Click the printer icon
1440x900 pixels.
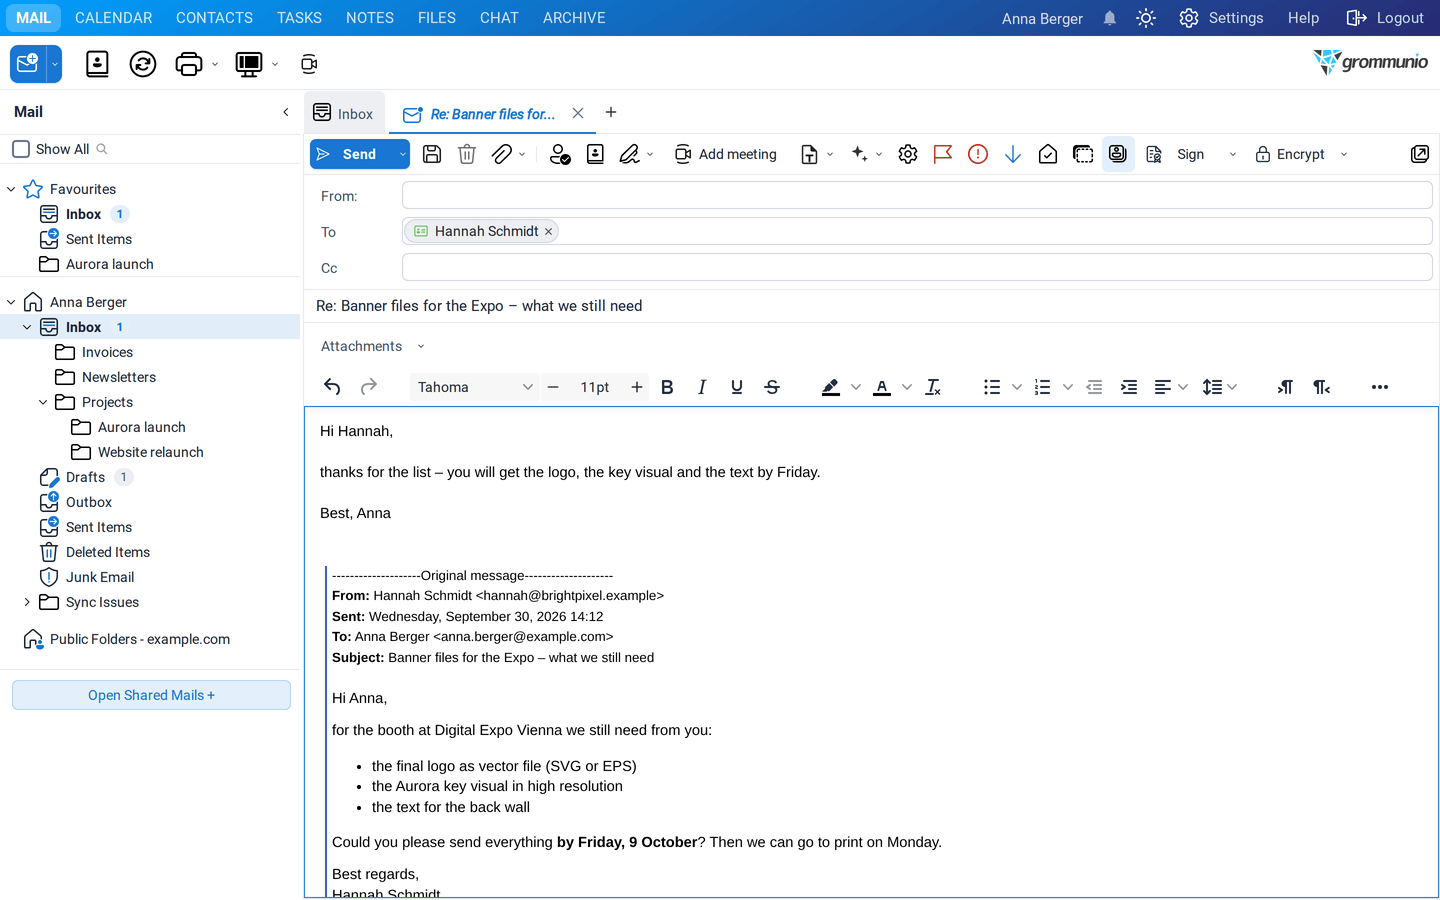tap(188, 64)
